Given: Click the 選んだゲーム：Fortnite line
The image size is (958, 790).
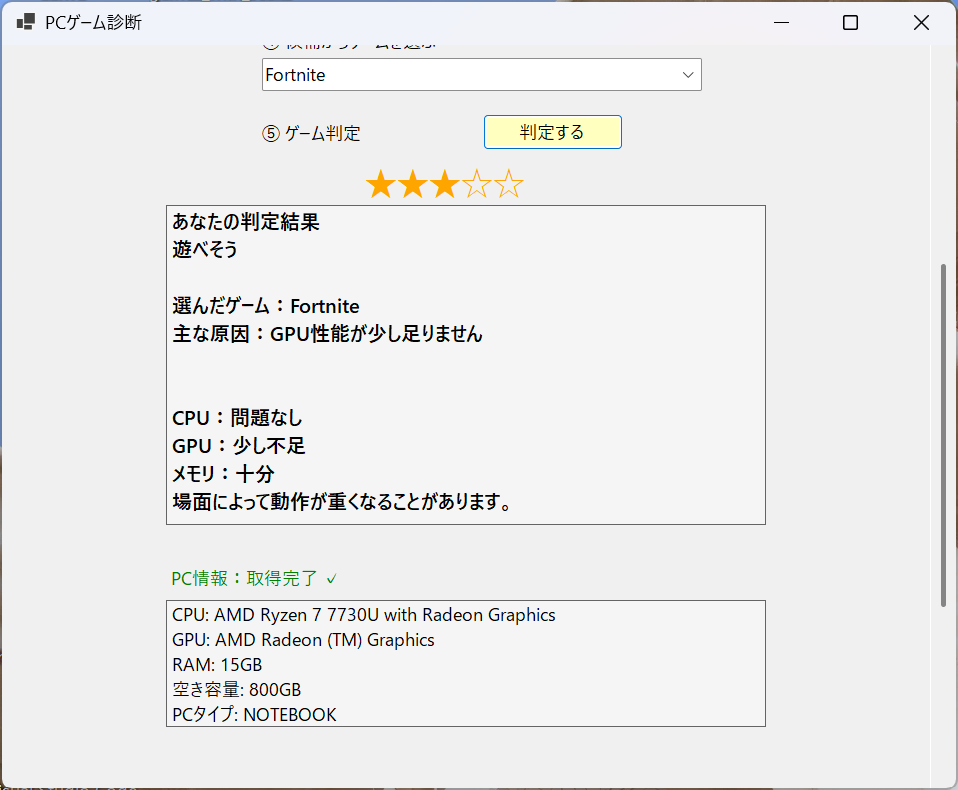Looking at the screenshot, I should (266, 305).
